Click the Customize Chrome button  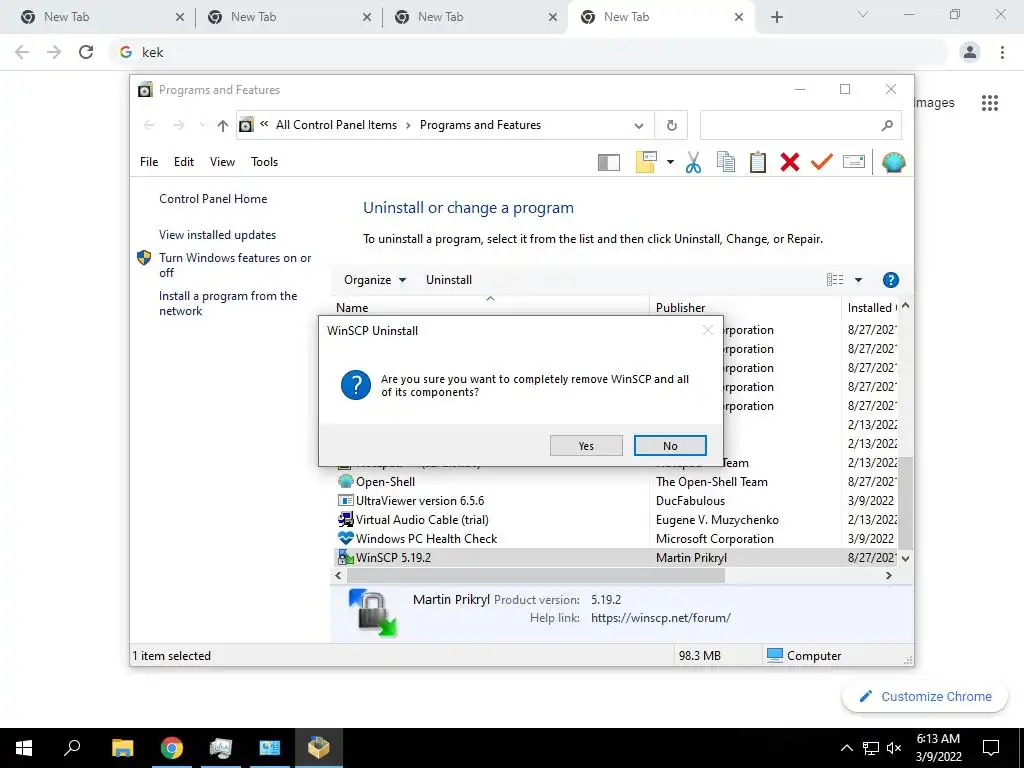(x=925, y=696)
